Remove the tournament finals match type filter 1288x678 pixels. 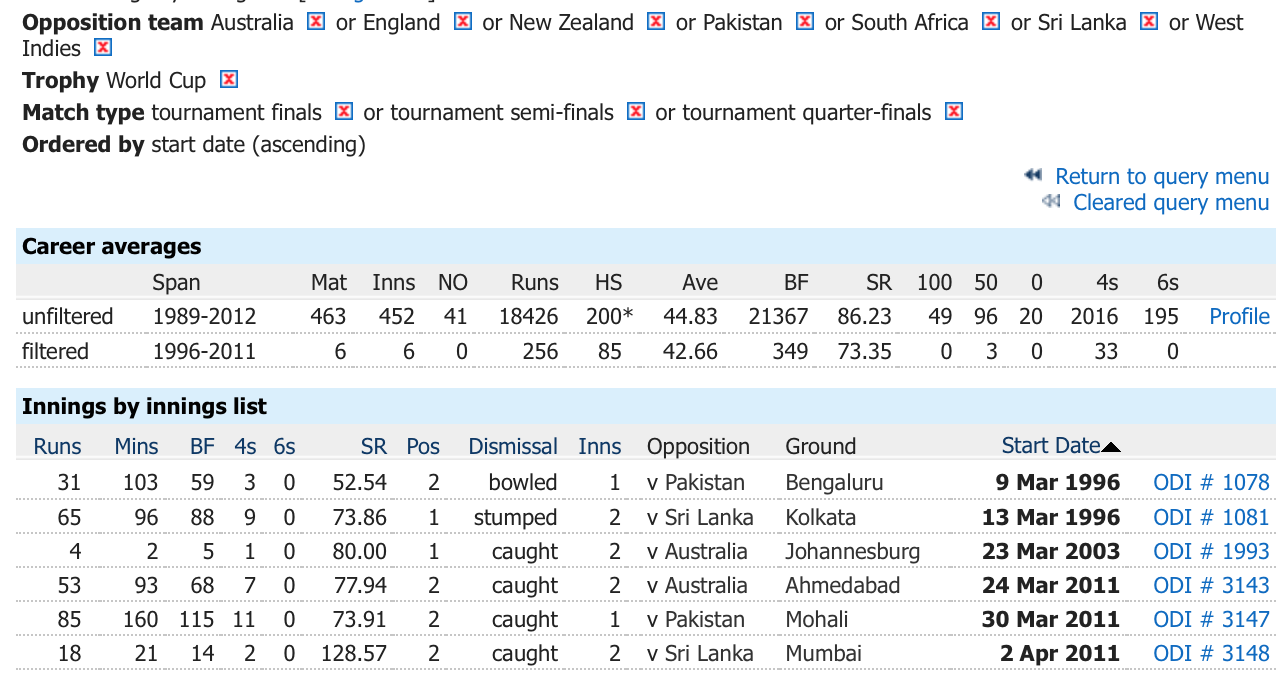[344, 111]
